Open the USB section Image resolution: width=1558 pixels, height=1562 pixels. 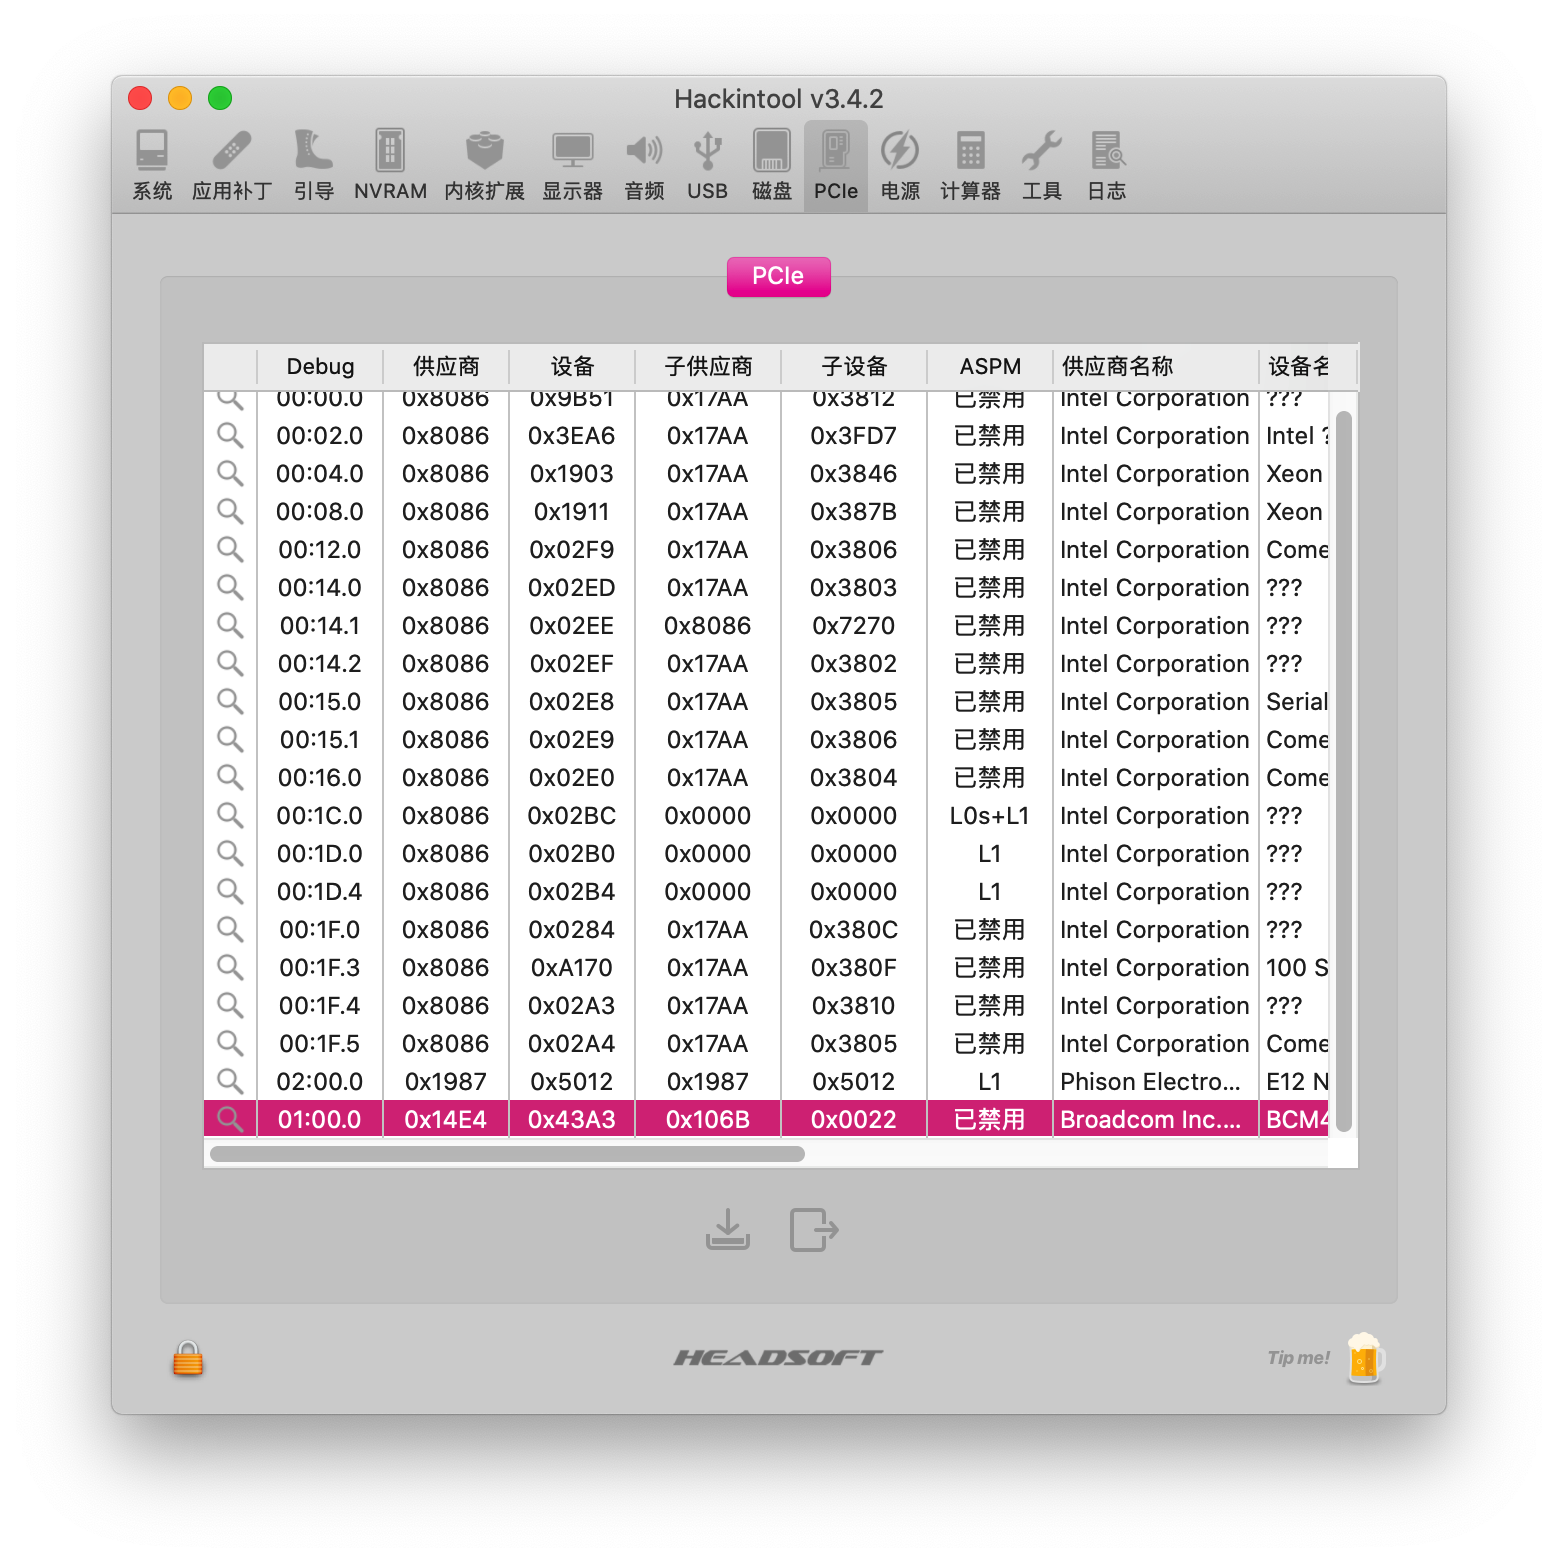[707, 165]
